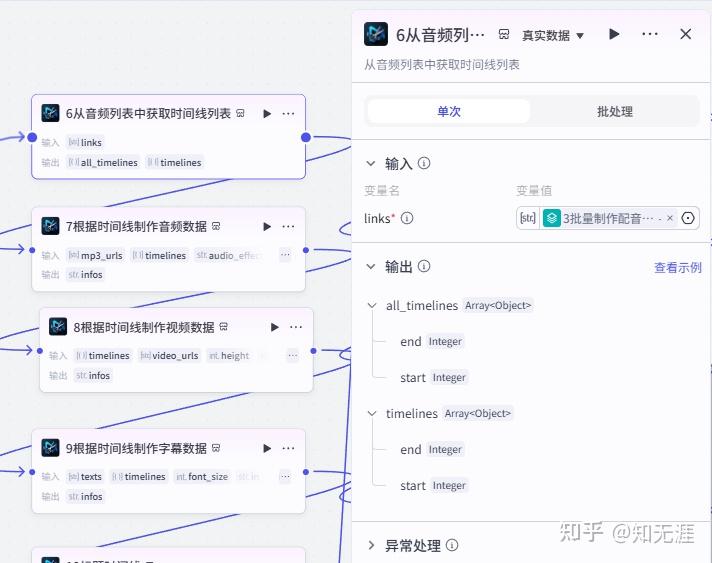Click plugin icon of node 9
This screenshot has width=712, height=563.
[x=50, y=448]
